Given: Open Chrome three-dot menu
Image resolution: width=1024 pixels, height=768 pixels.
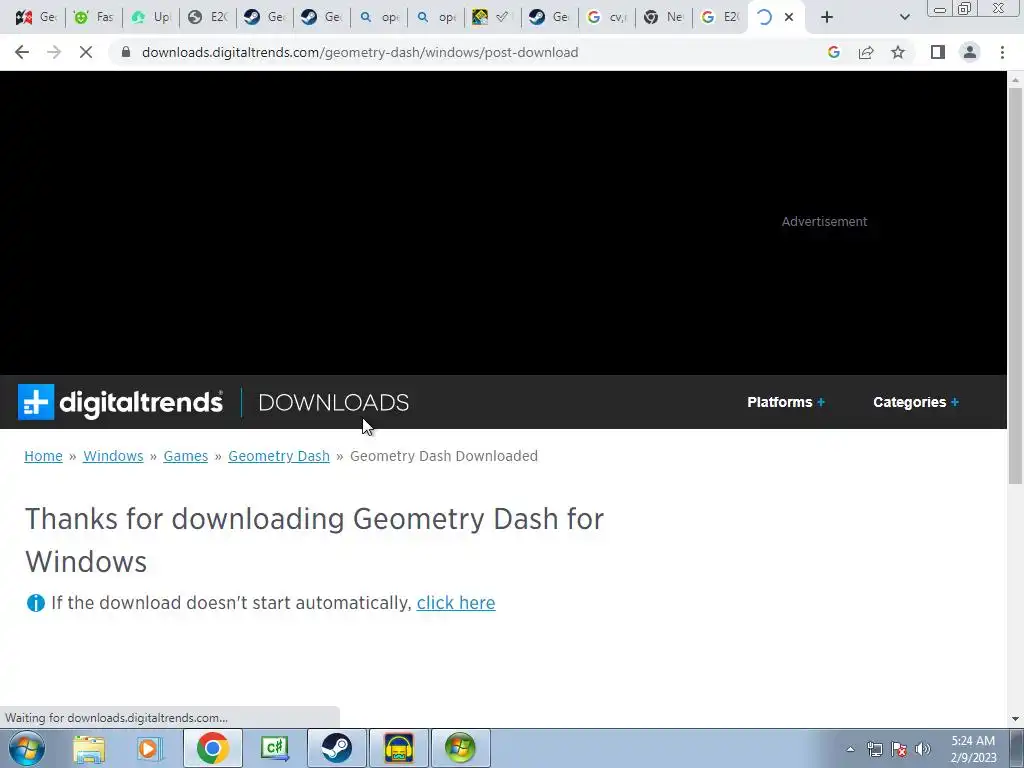Looking at the screenshot, I should pyautogui.click(x=1002, y=52).
